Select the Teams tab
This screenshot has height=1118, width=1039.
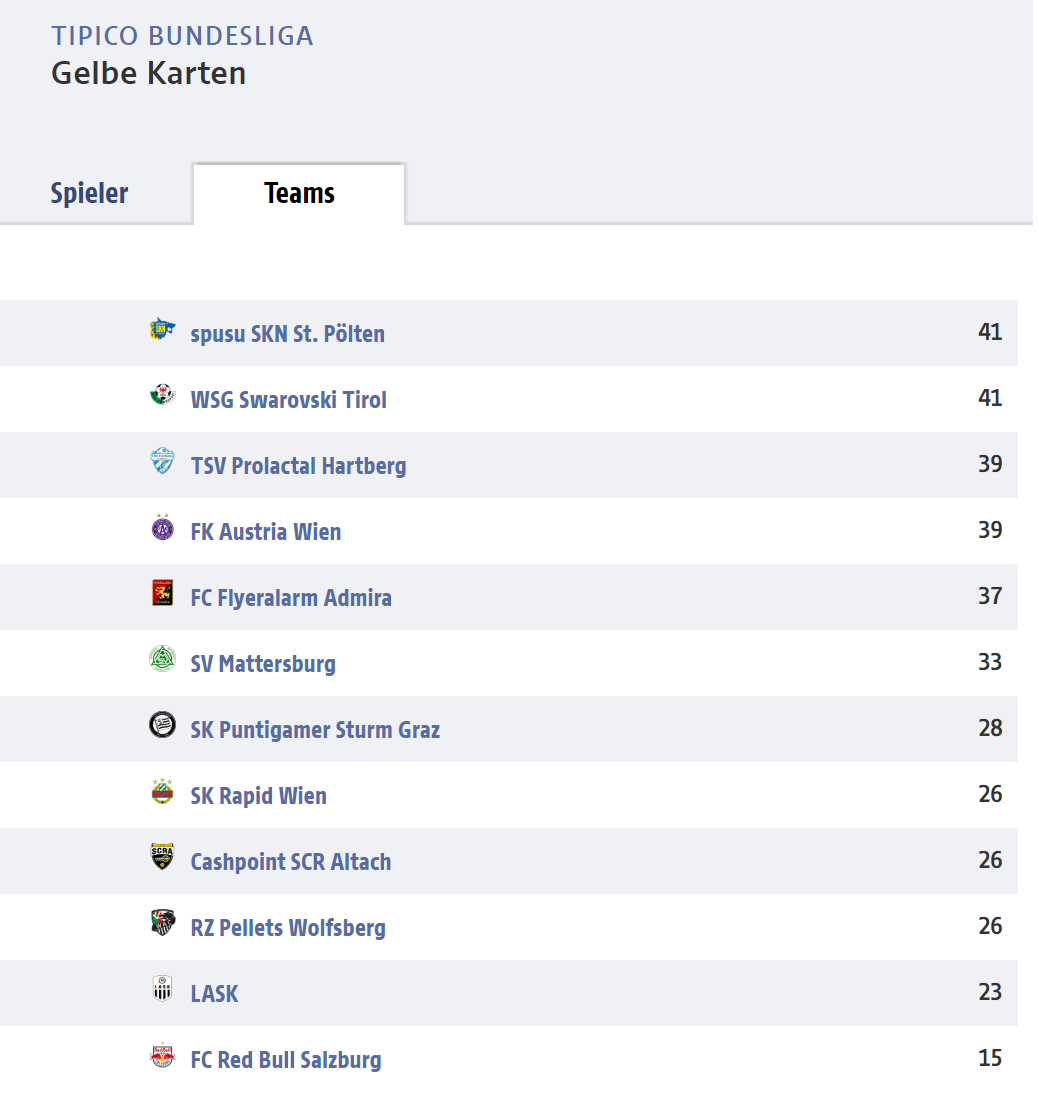pyautogui.click(x=299, y=193)
